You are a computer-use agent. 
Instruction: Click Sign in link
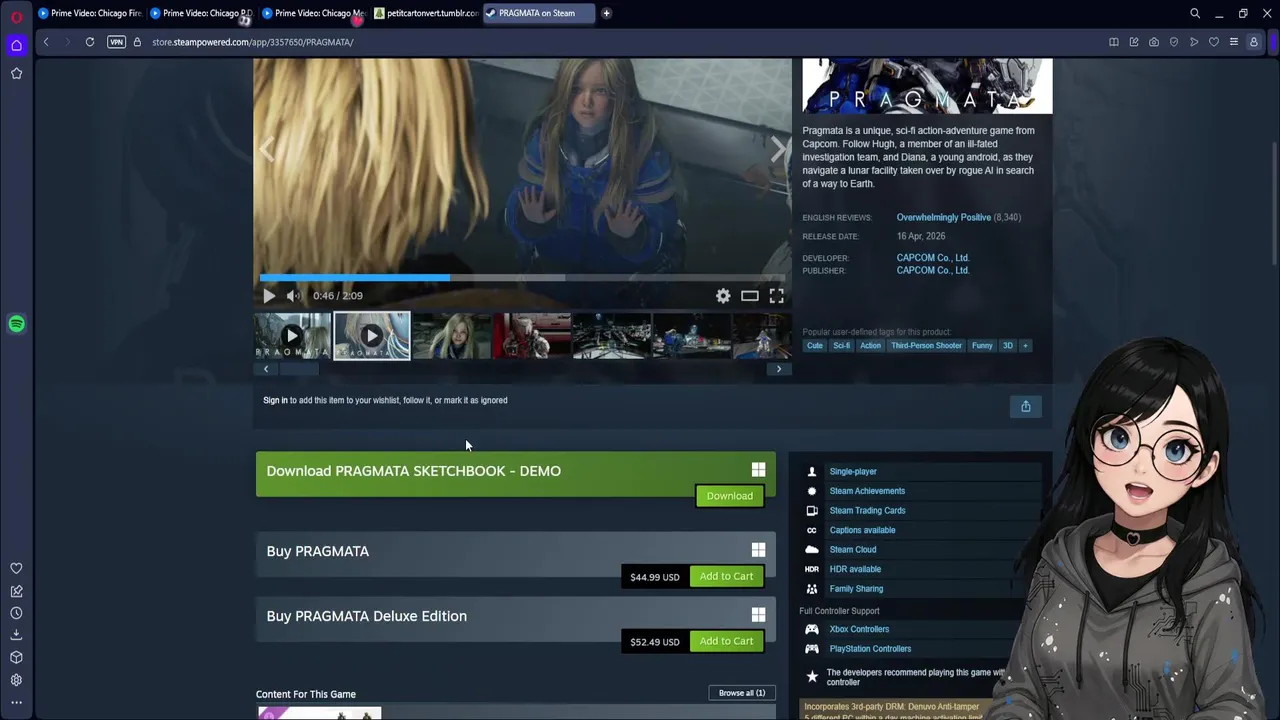pyautogui.click(x=275, y=400)
